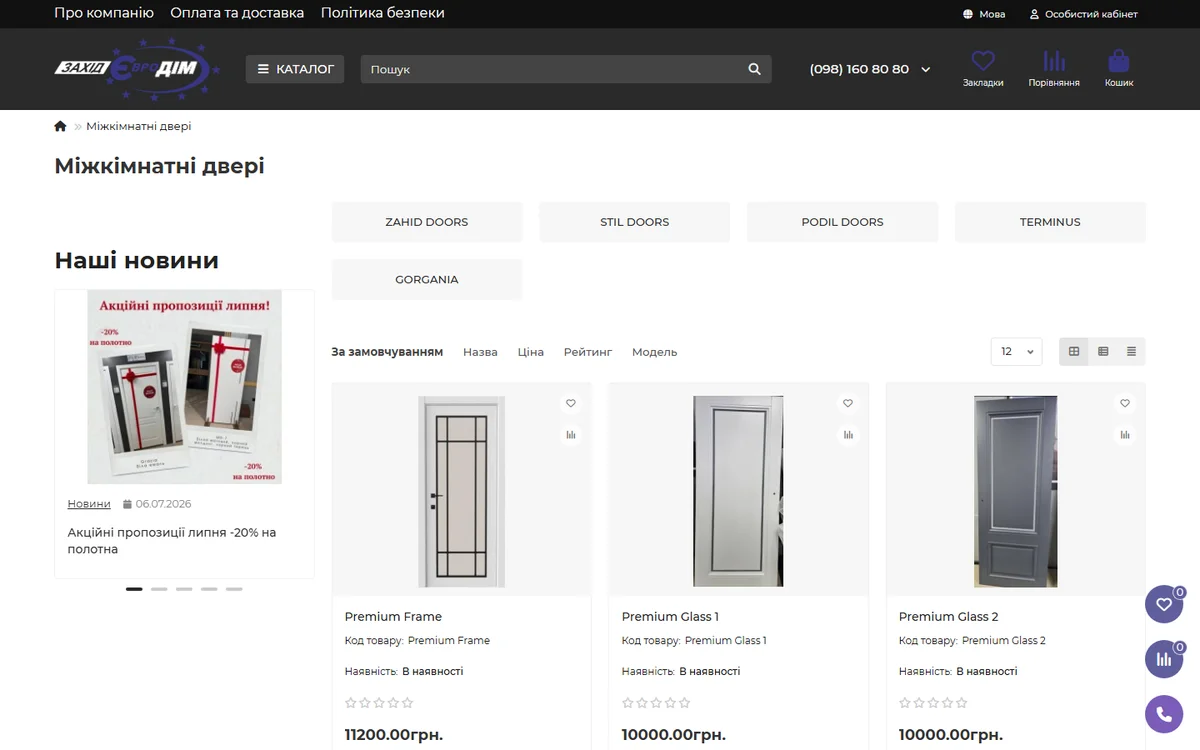Open Мова language selector

(984, 14)
